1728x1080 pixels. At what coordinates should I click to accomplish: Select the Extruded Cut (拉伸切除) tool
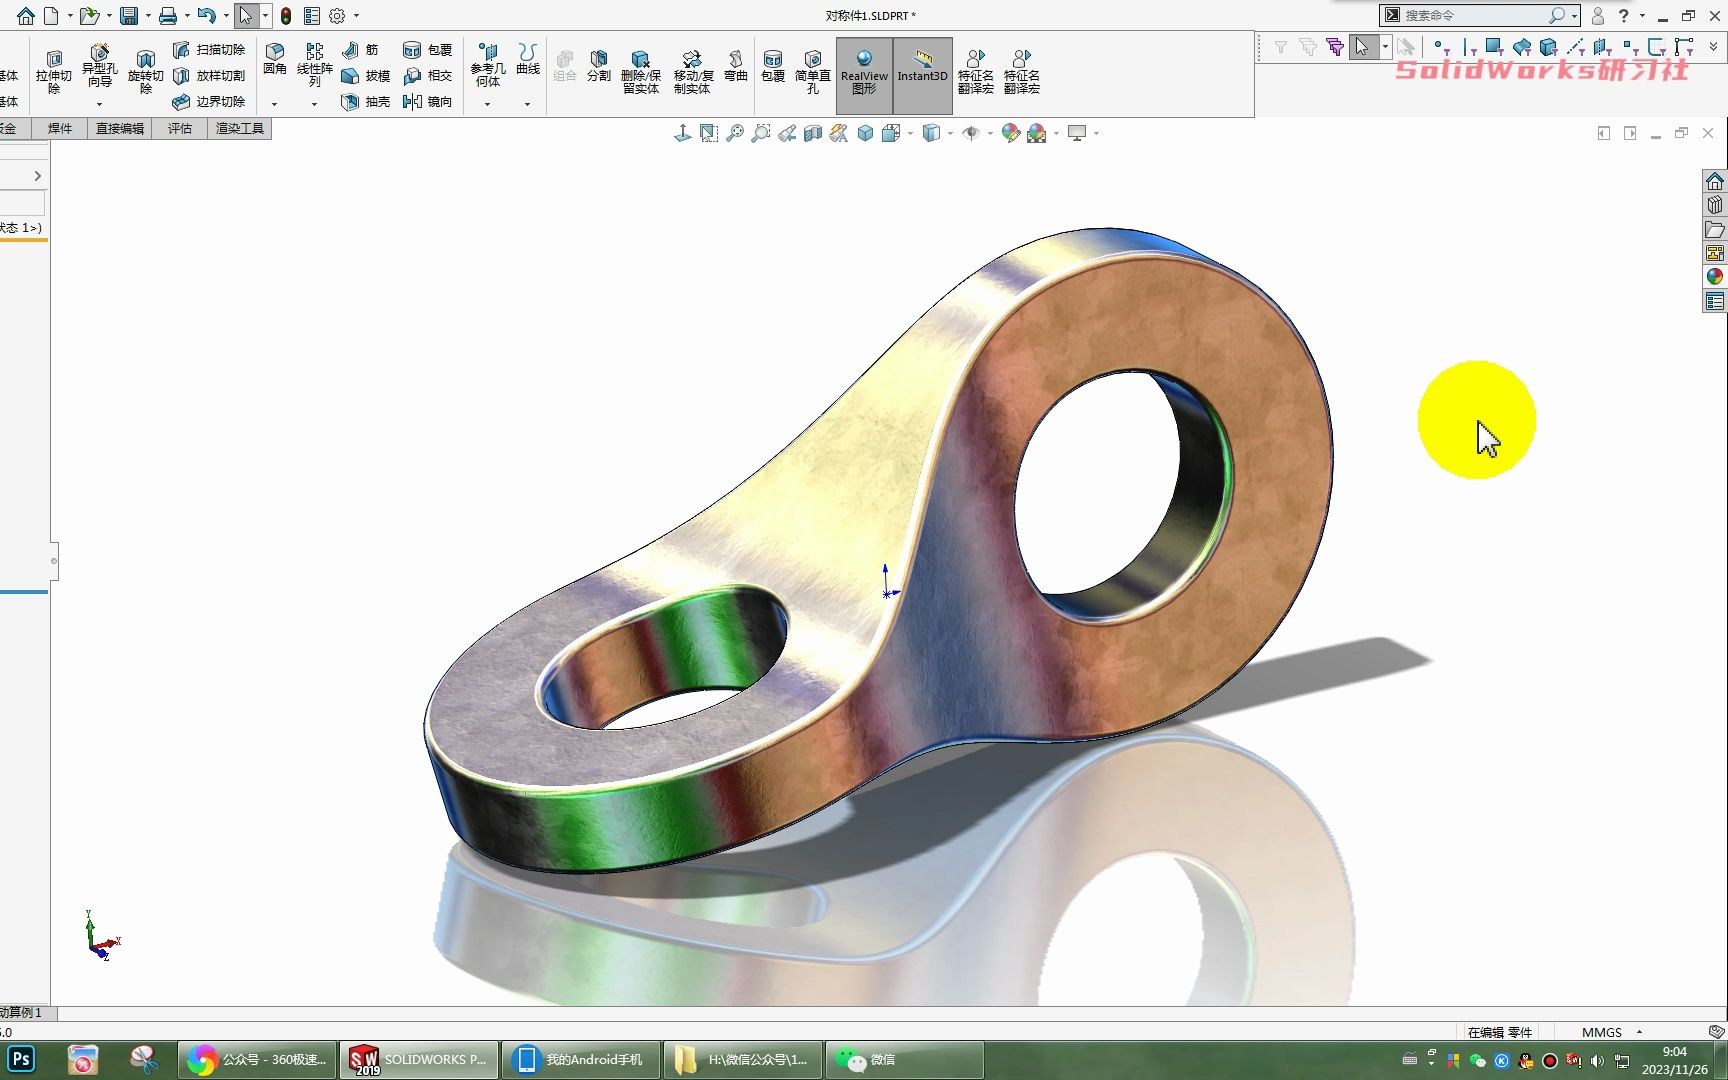tap(54, 73)
